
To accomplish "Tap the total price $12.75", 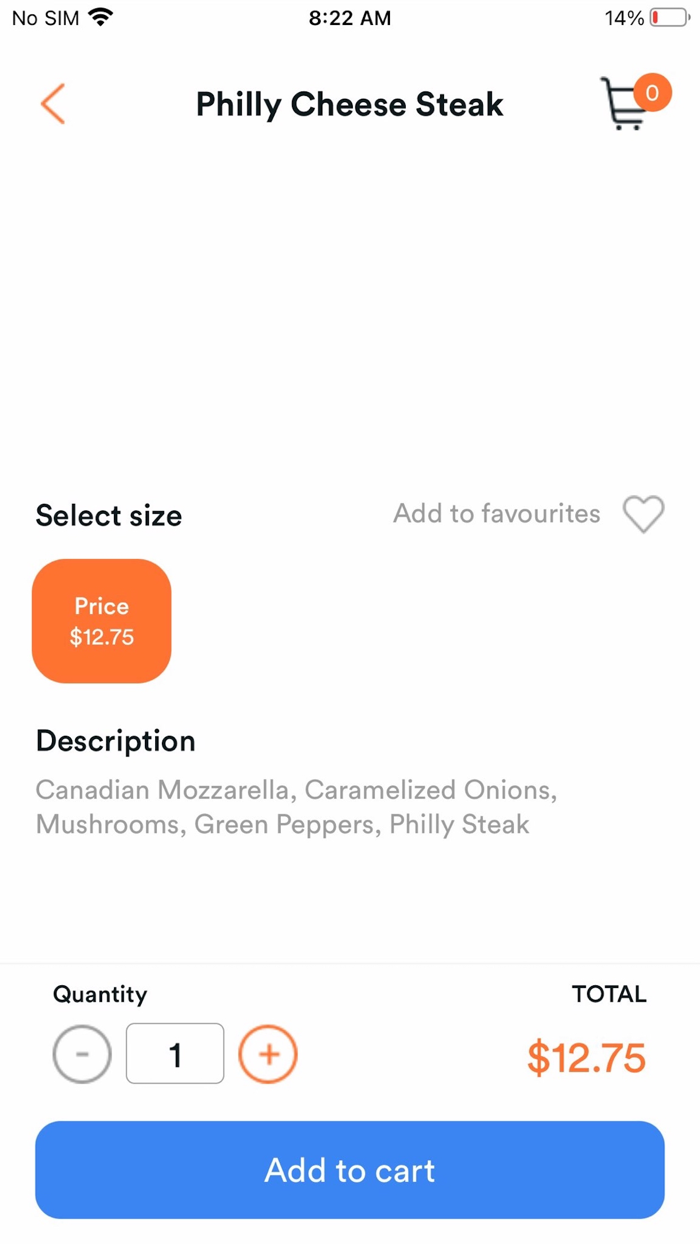I will coord(586,1058).
